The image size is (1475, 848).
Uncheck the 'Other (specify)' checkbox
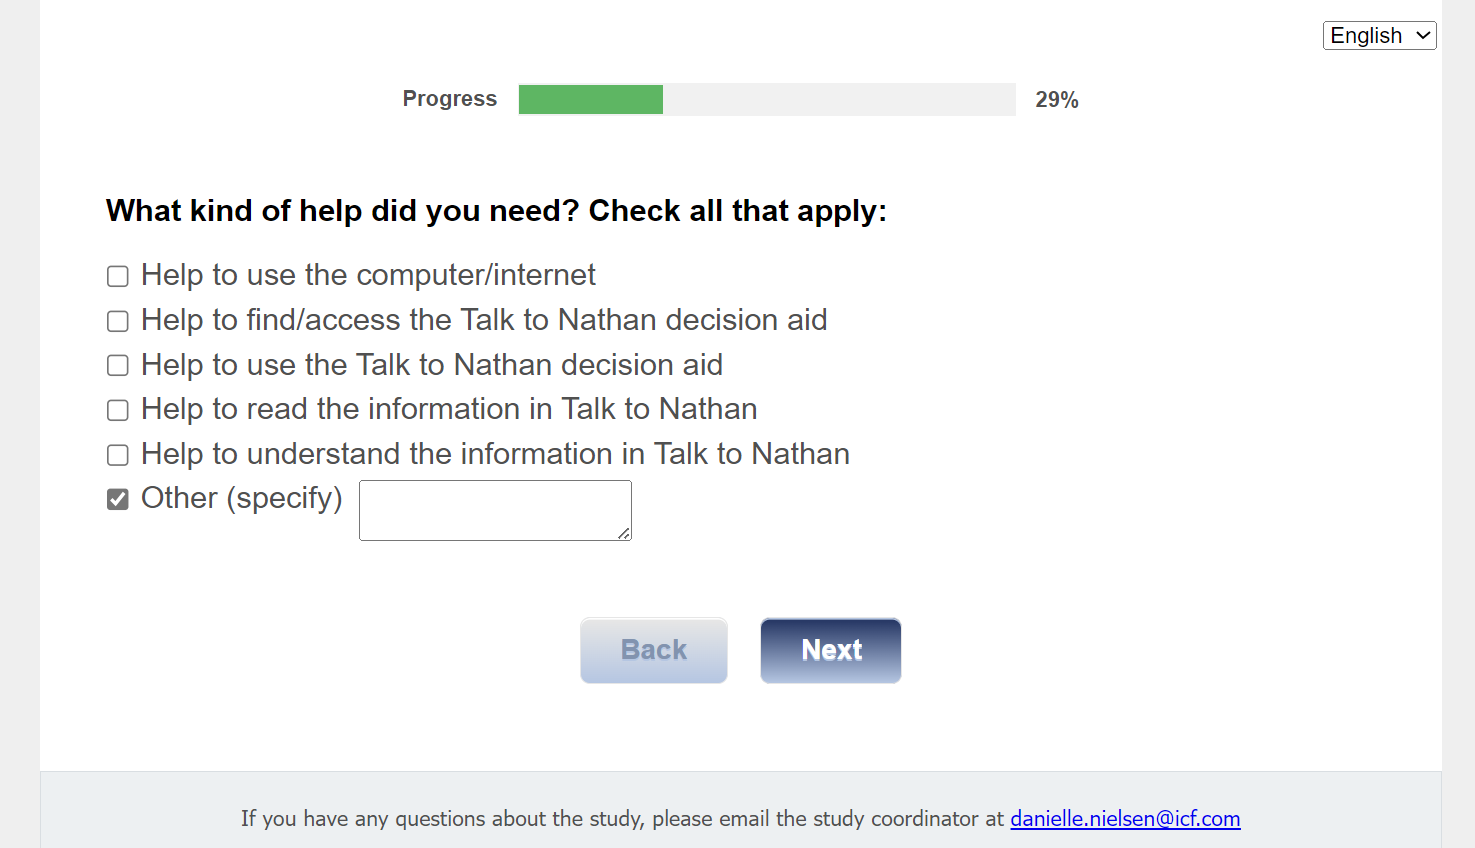118,499
